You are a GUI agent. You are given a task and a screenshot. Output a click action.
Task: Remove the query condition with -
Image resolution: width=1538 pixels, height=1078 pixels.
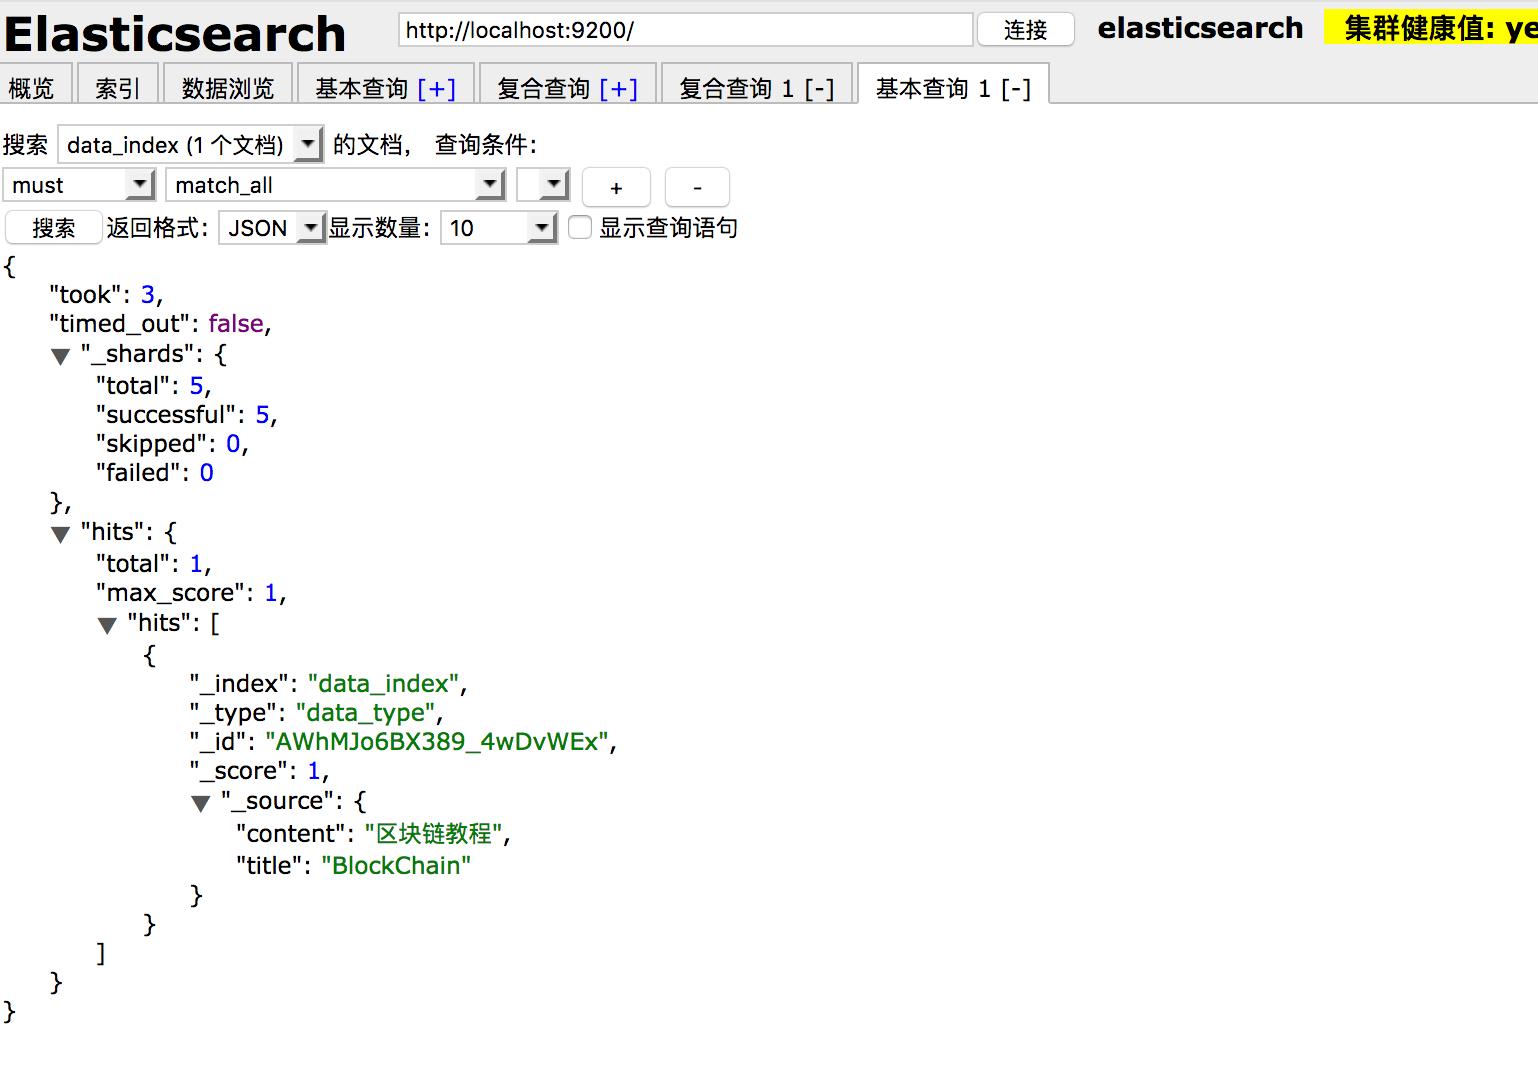(697, 187)
